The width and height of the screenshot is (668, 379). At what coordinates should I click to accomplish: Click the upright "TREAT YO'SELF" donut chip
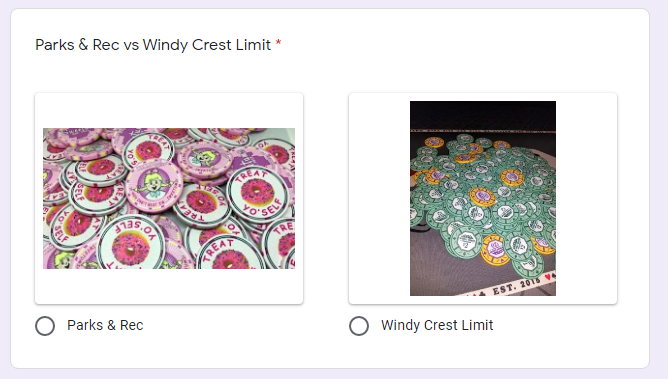(x=258, y=194)
